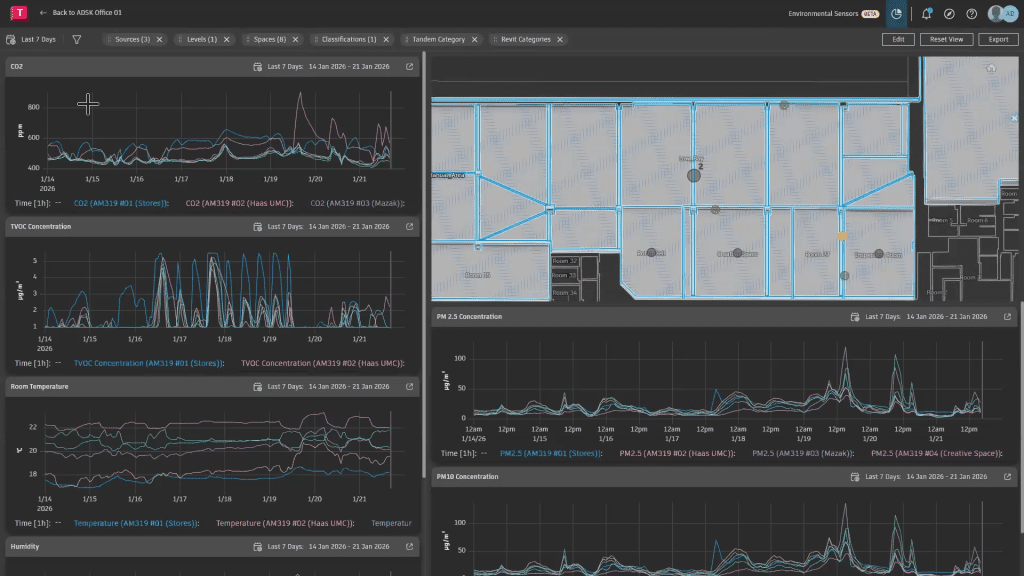
Task: Open the notifications bell
Action: [x=927, y=14]
